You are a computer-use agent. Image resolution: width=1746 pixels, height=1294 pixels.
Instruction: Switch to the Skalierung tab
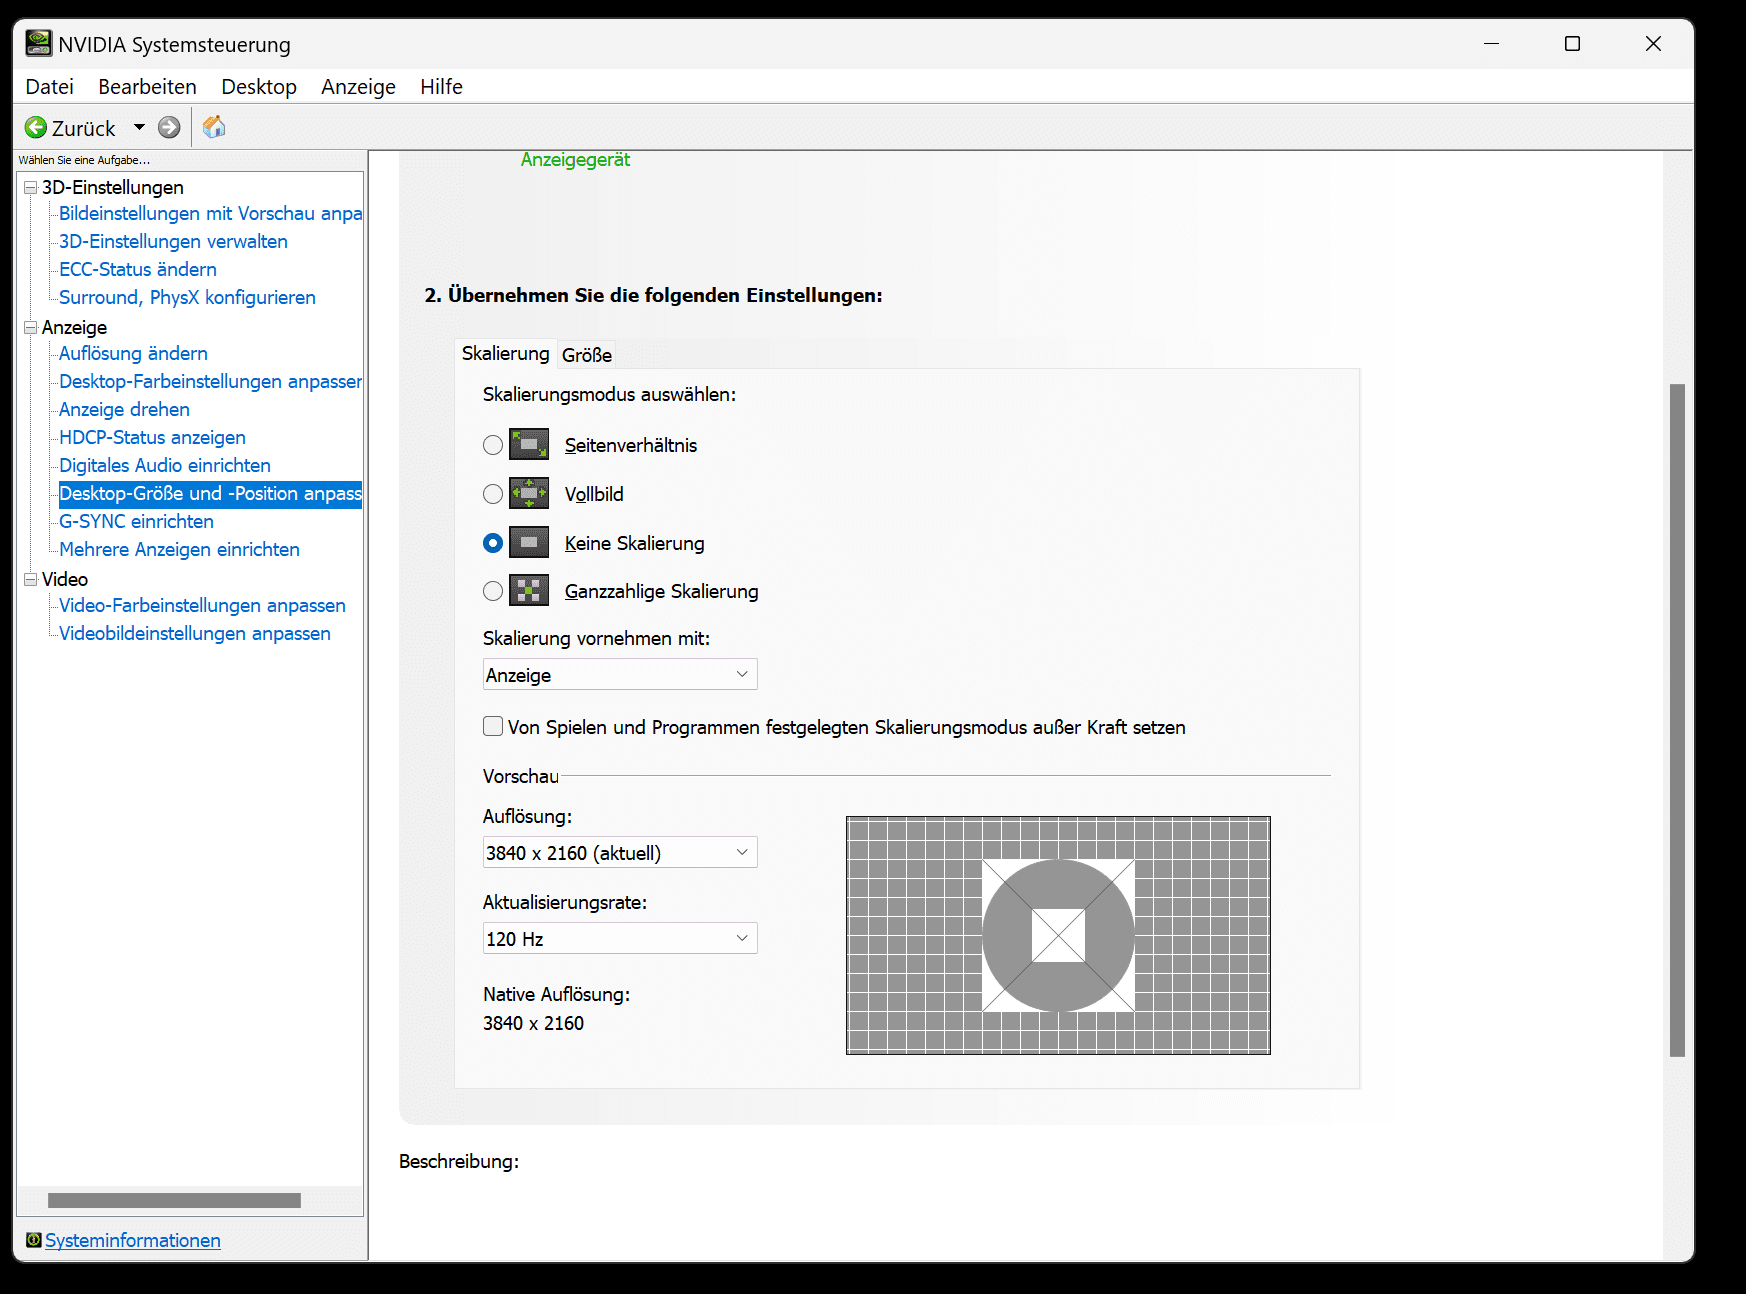point(506,353)
